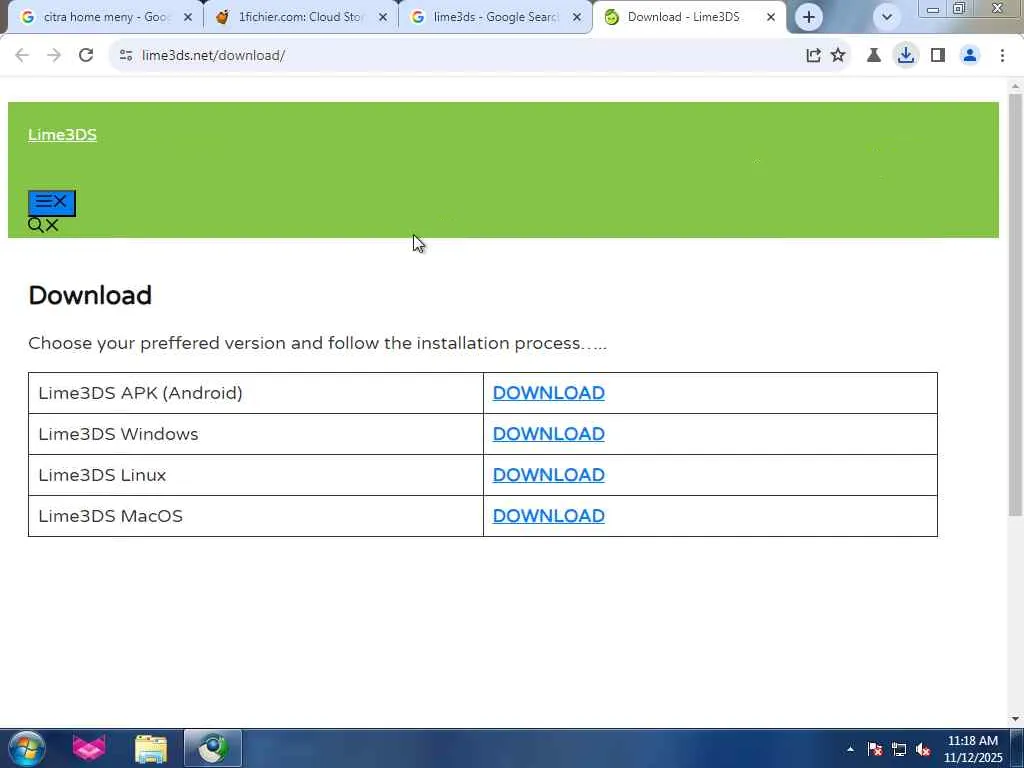Open a new browser tab
The height and width of the screenshot is (768, 1024).
point(808,18)
